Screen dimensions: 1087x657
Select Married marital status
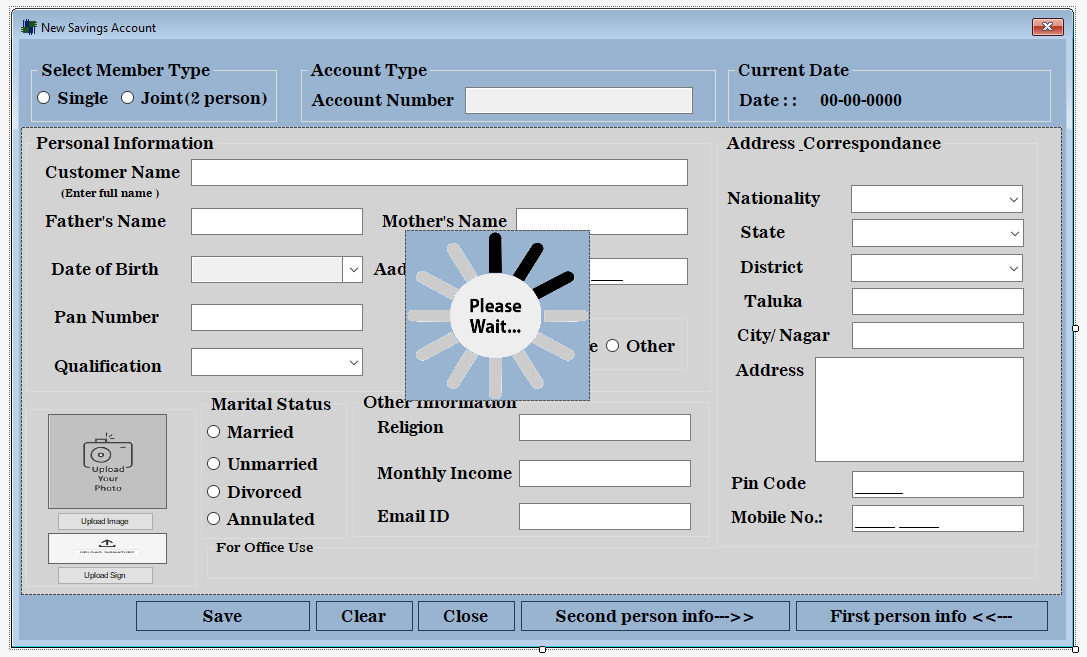tap(214, 432)
